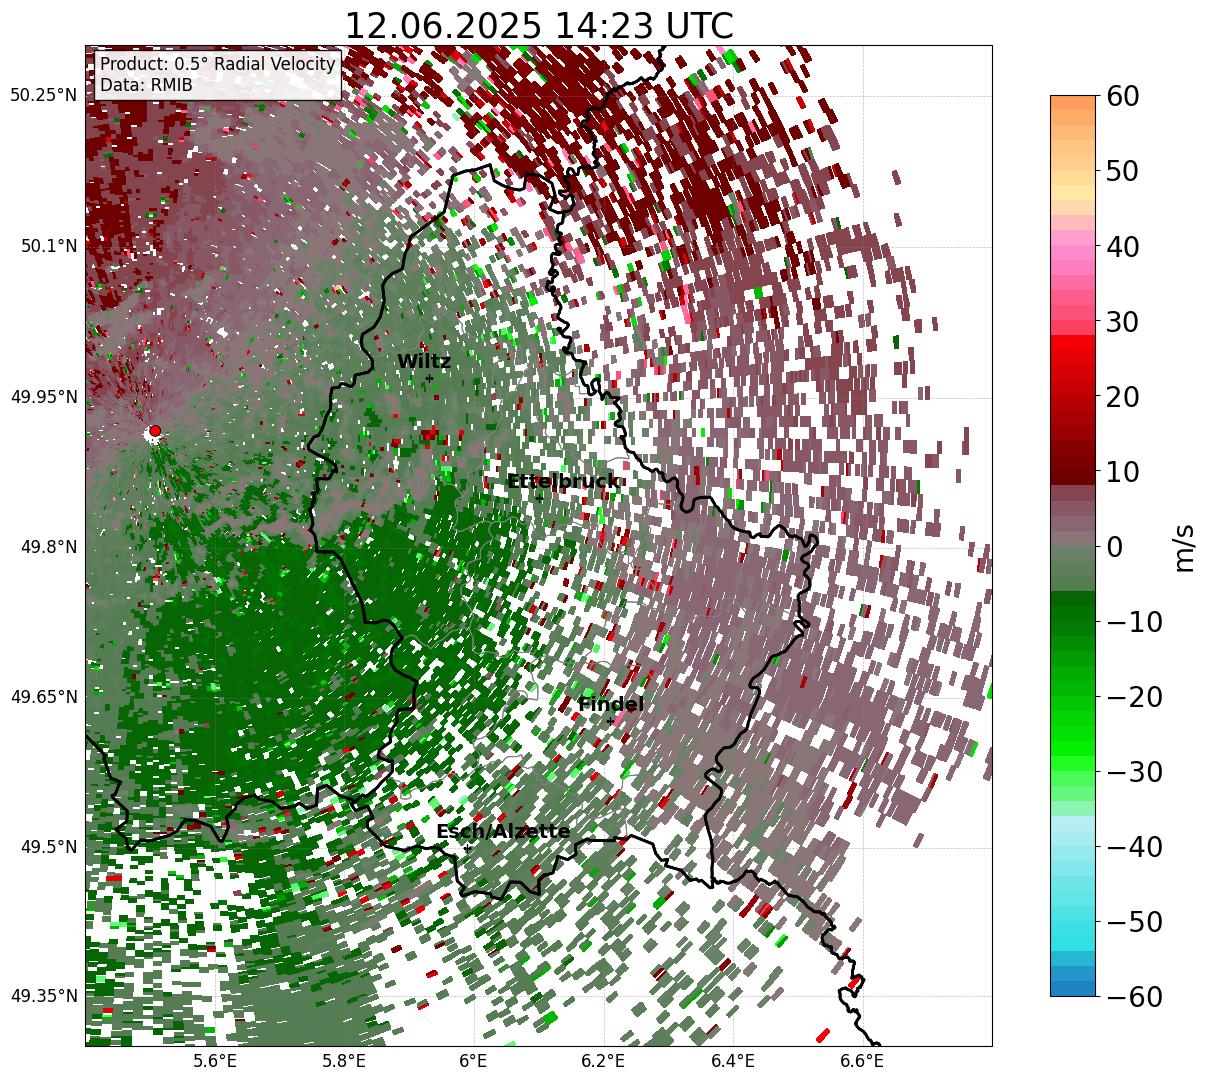1207x1081 pixels.
Task: Click the 49.8°N latitude label
Action: pyautogui.click(x=48, y=547)
